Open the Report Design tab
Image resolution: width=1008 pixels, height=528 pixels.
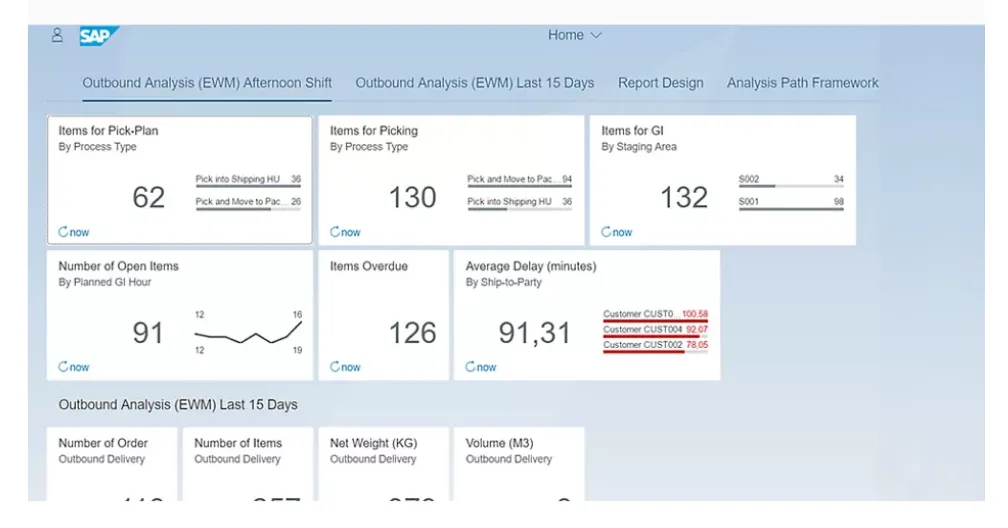click(x=660, y=83)
